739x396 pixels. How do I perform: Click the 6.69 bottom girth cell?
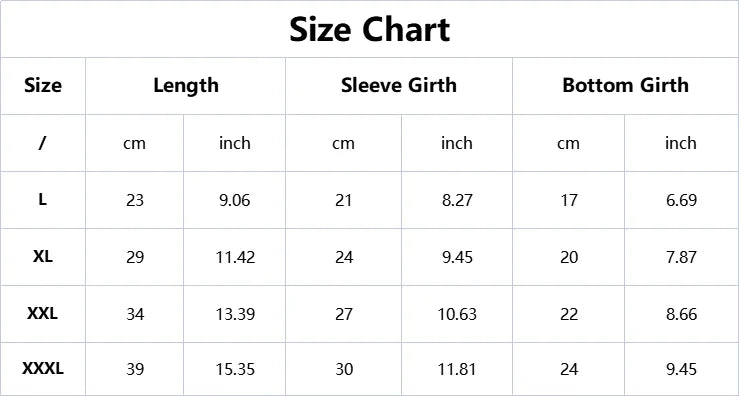681,200
